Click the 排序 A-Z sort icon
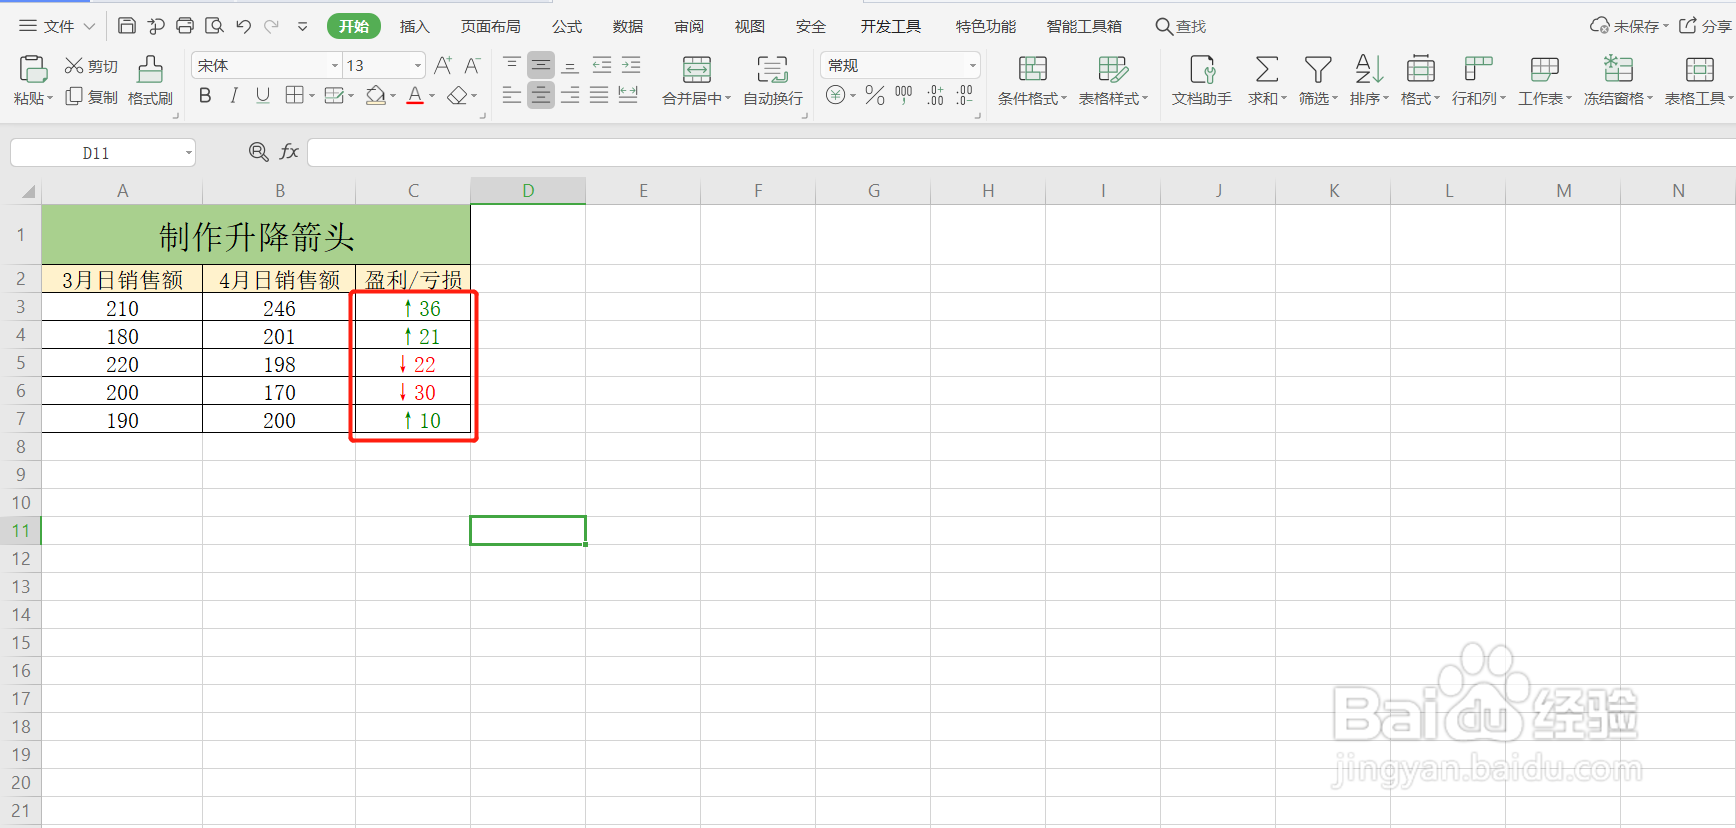This screenshot has height=828, width=1736. (x=1369, y=69)
